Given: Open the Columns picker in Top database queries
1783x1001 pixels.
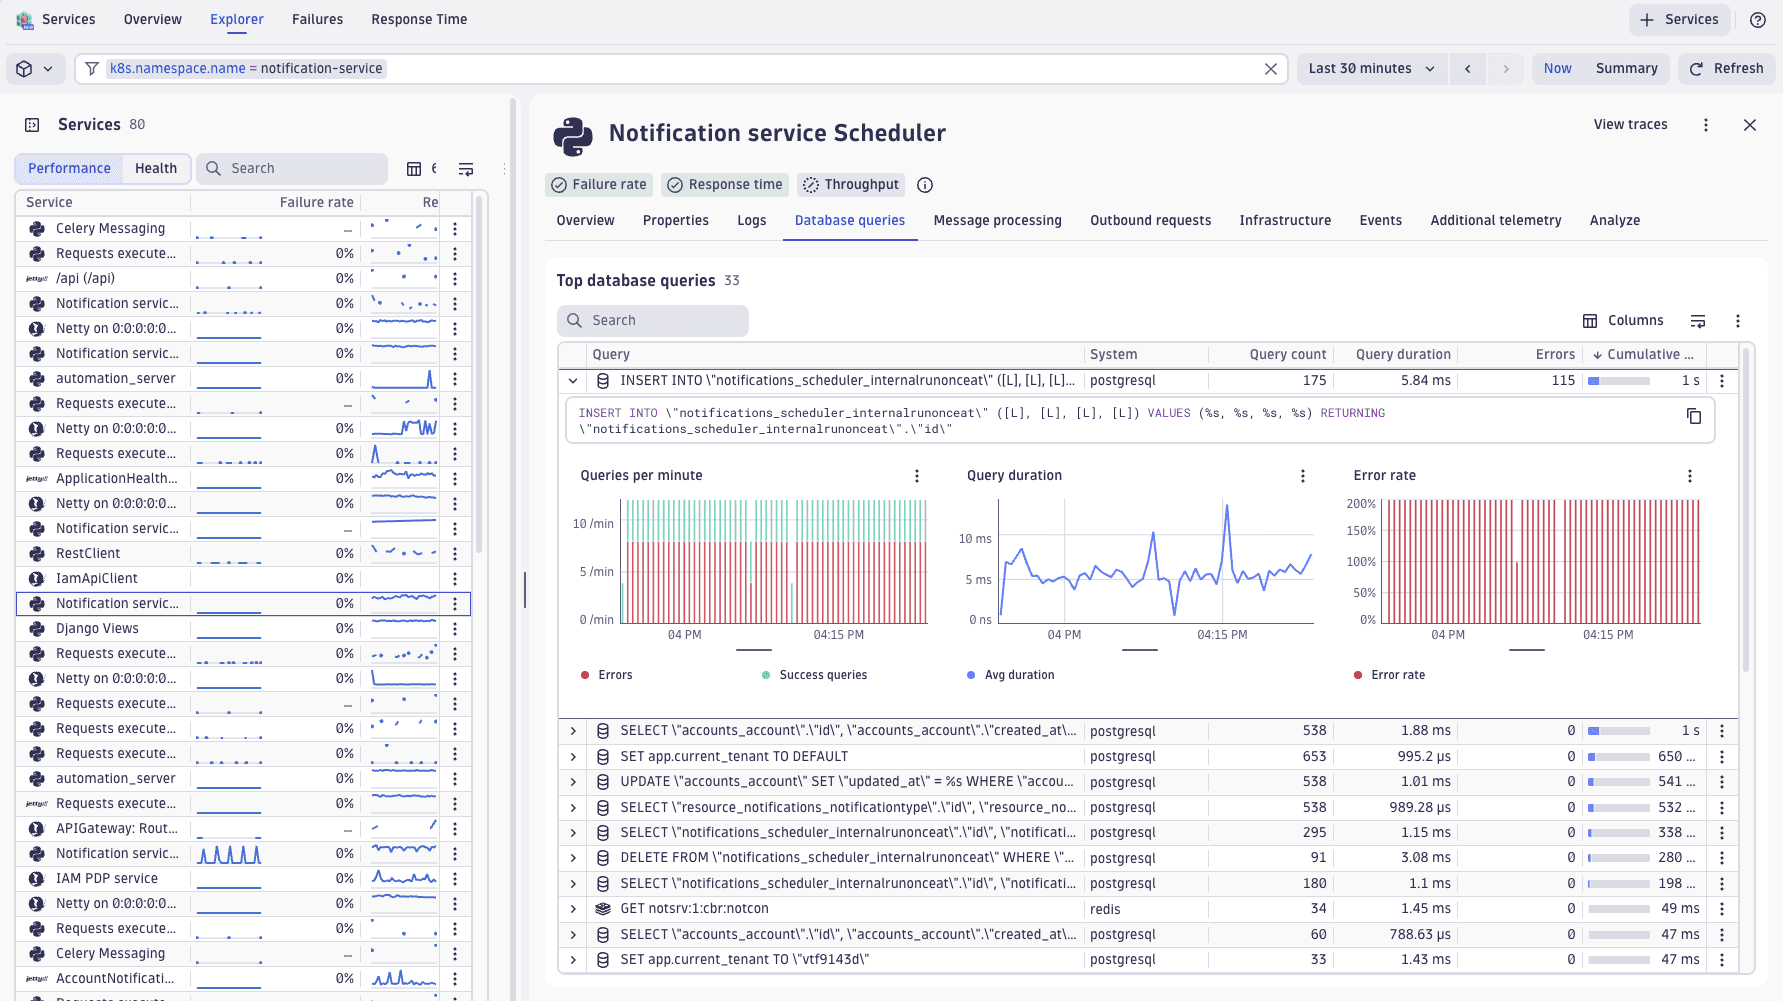Looking at the screenshot, I should 1622,320.
